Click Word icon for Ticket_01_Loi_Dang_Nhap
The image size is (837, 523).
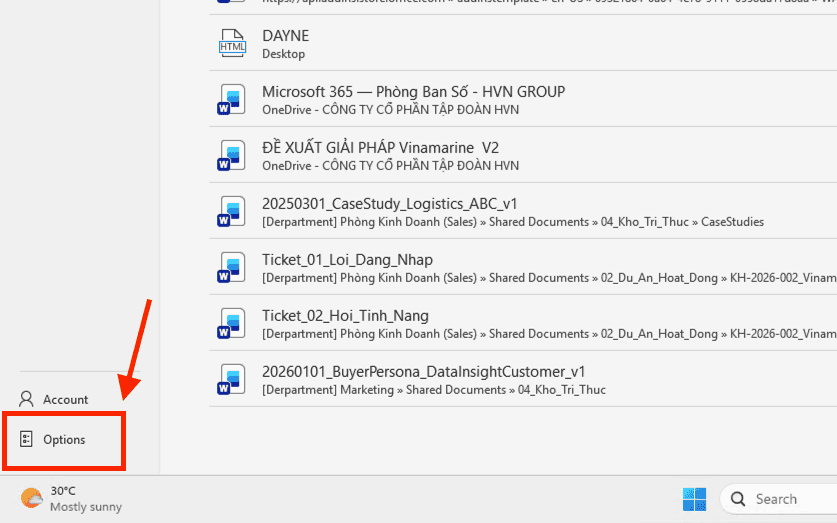[232, 267]
